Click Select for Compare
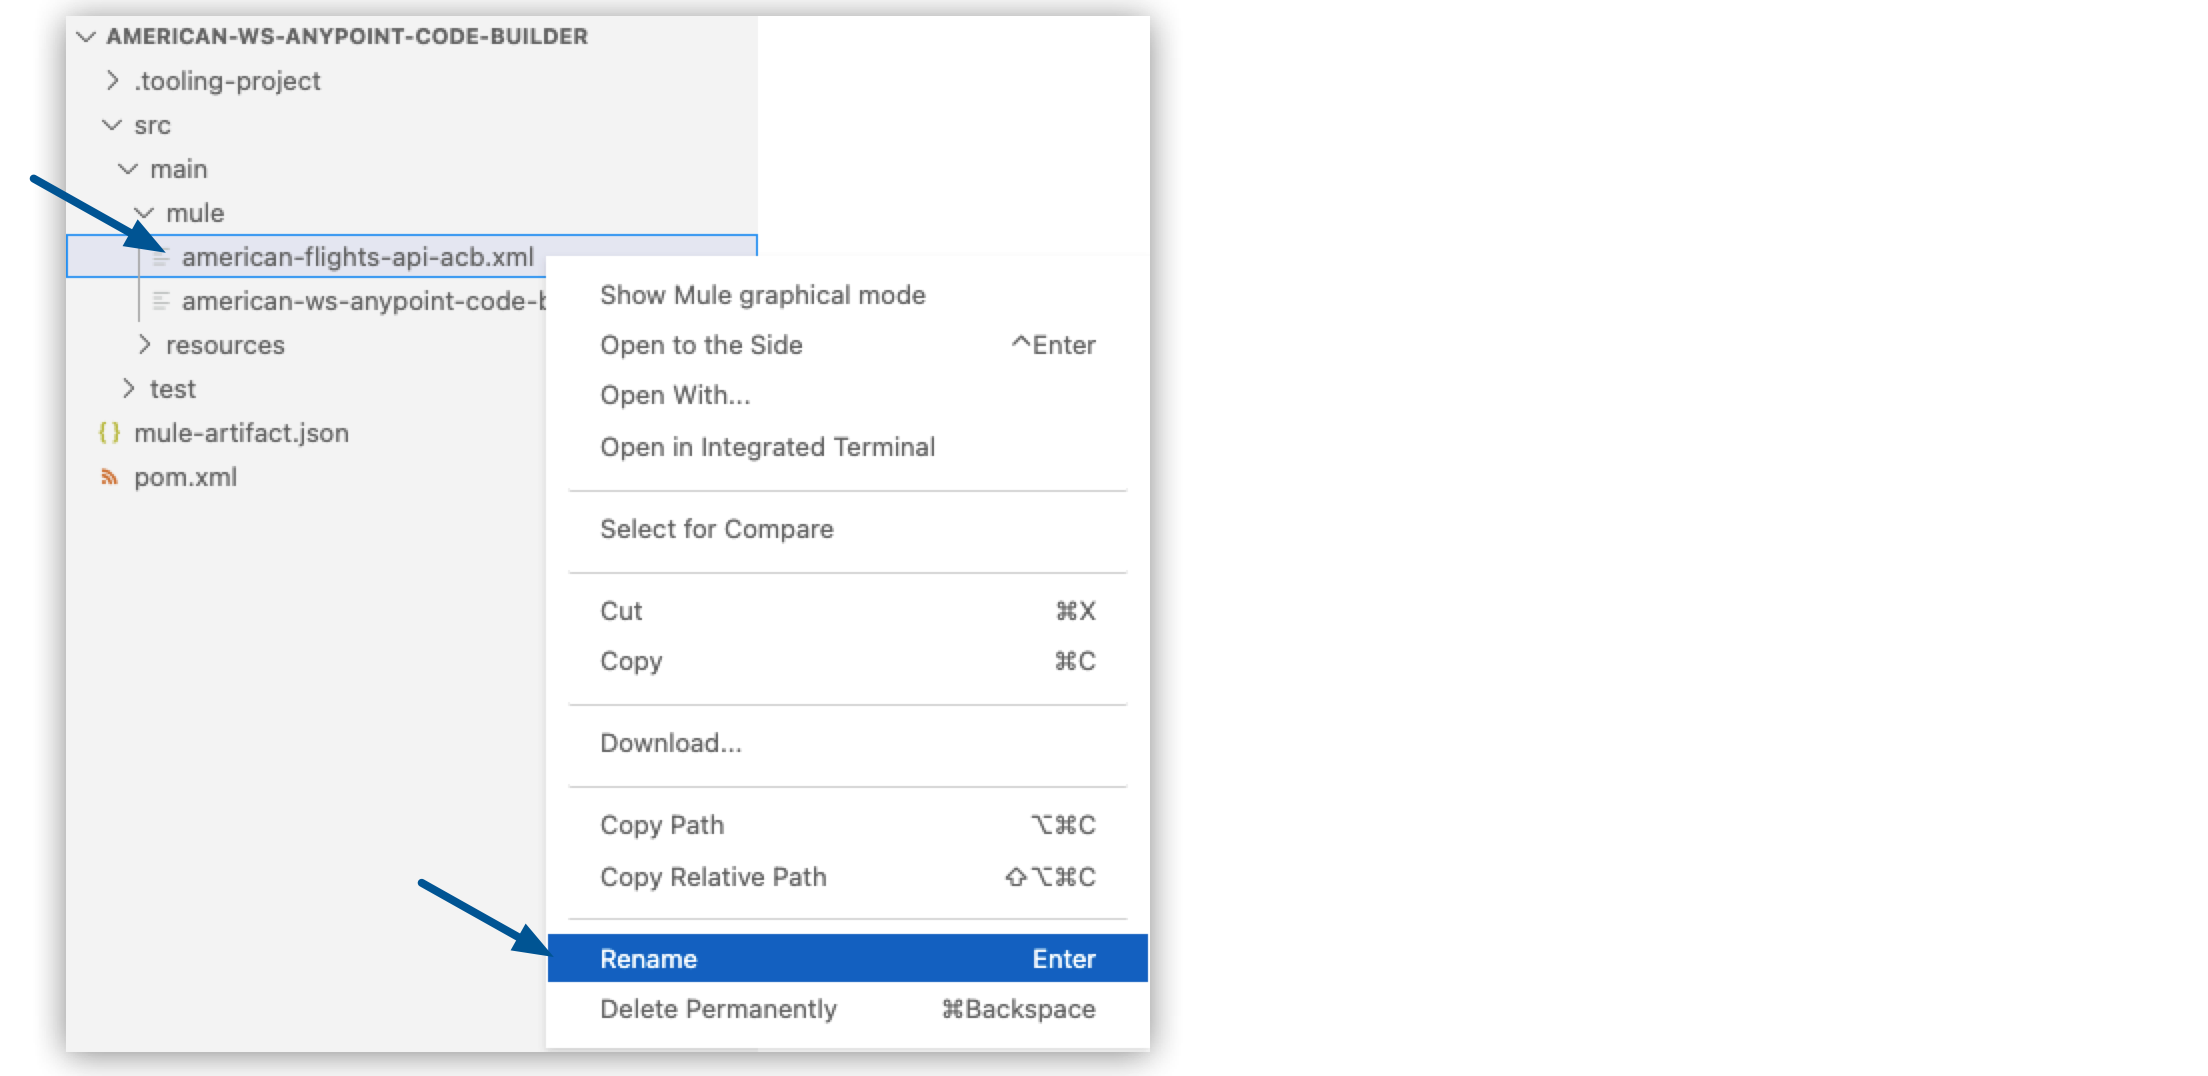The height and width of the screenshot is (1076, 2208). [x=716, y=529]
